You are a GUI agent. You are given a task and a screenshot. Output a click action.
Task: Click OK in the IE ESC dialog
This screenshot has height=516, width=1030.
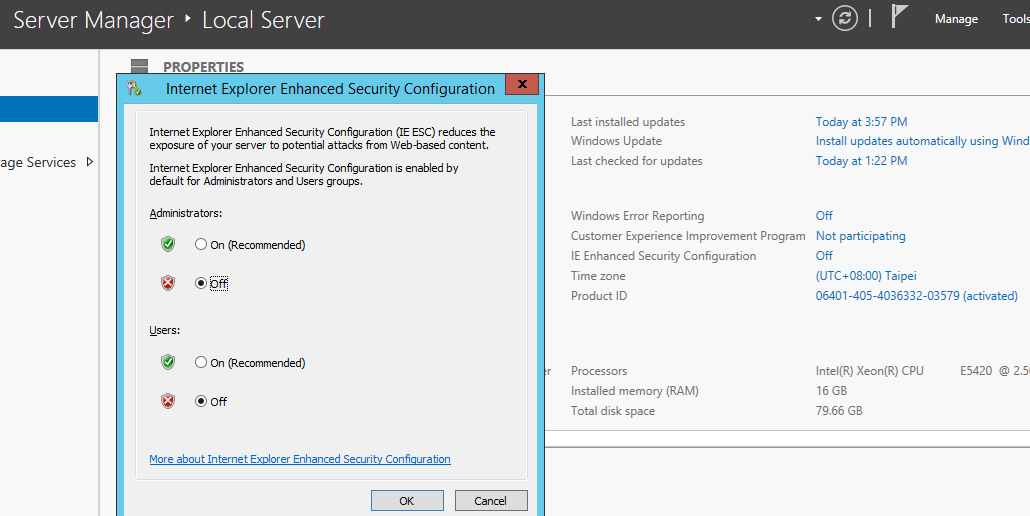[x=407, y=500]
